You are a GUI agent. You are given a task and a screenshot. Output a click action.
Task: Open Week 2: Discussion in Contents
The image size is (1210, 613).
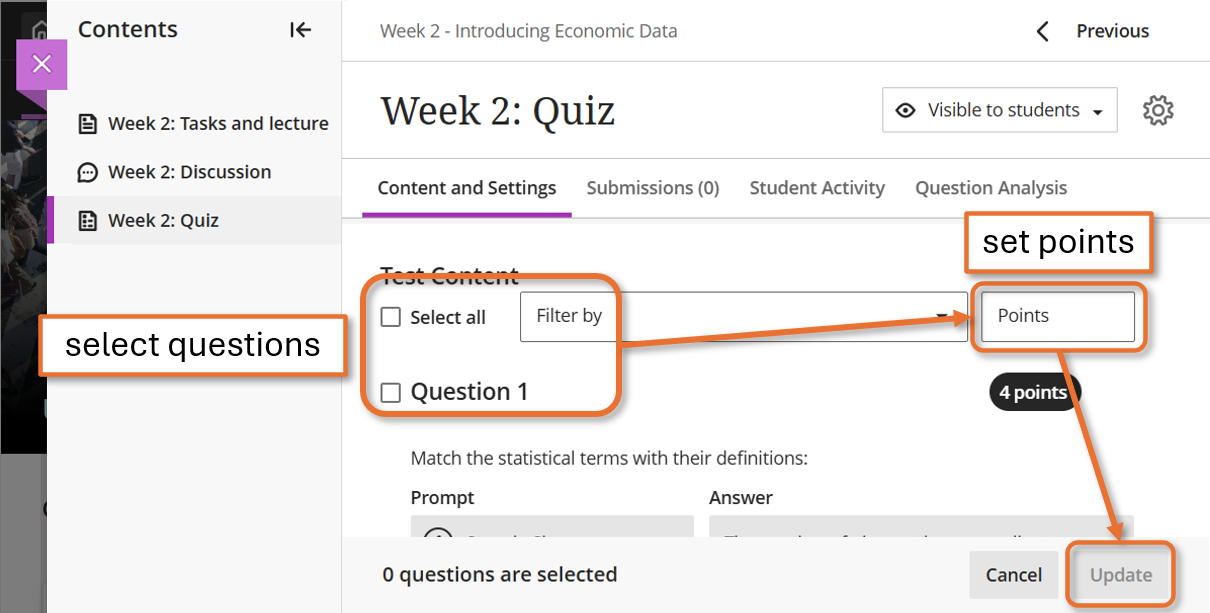click(x=189, y=172)
